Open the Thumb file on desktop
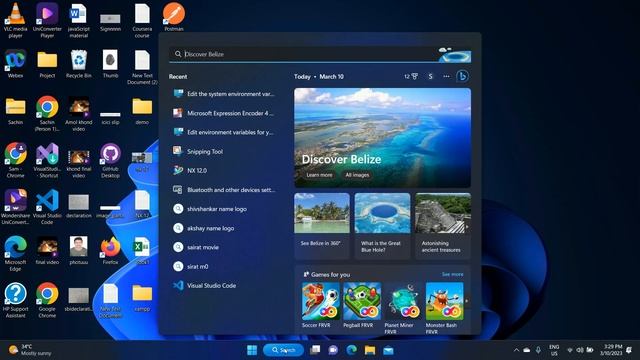 pyautogui.click(x=110, y=63)
